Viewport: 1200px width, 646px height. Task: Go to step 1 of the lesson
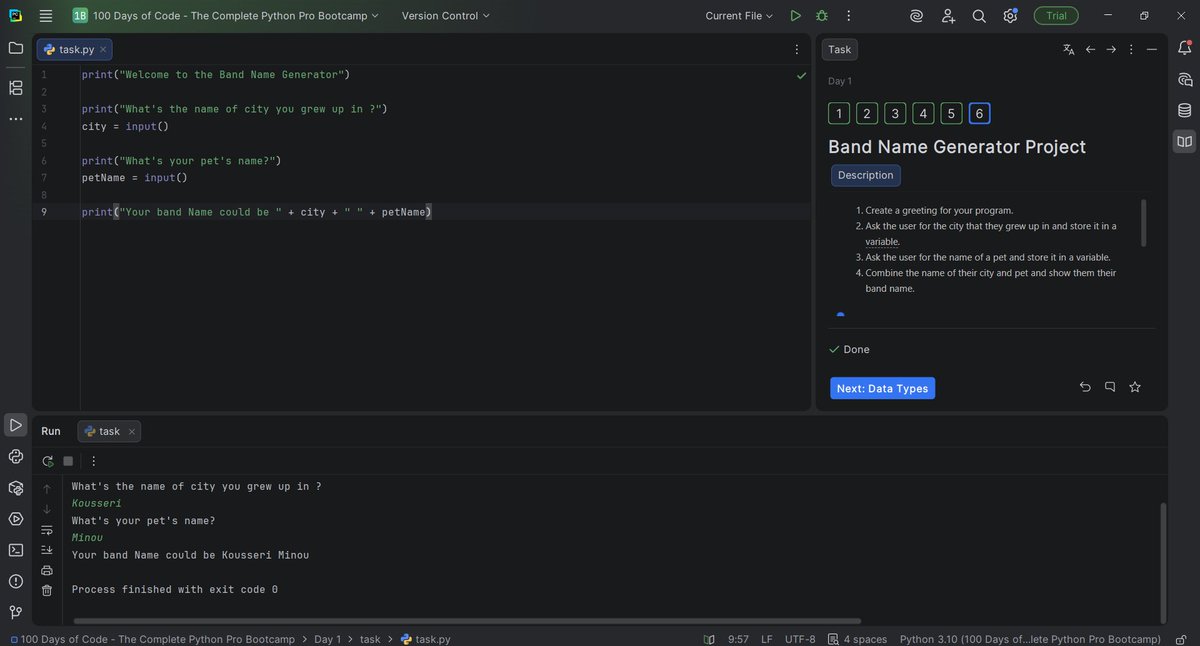point(839,113)
